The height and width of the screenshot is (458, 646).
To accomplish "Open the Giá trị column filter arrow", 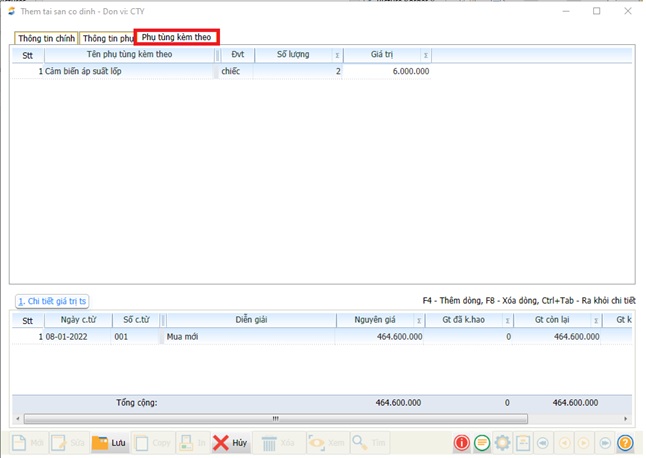I will 425,56.
